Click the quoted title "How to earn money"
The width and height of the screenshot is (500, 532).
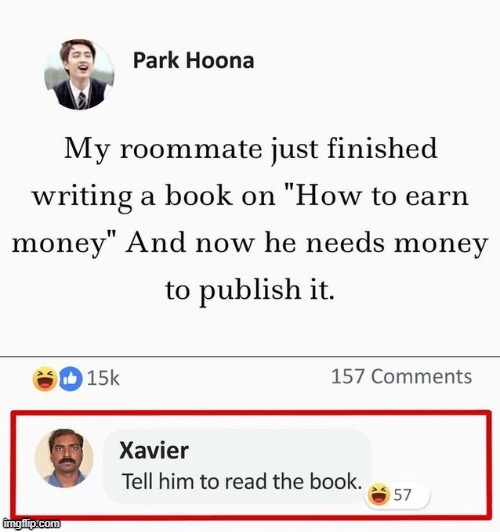[241, 219]
